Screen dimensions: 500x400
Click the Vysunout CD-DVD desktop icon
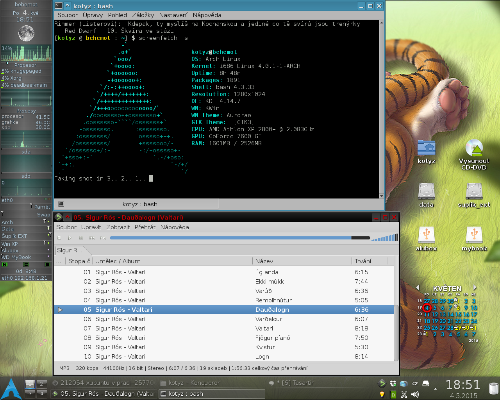pos(474,154)
